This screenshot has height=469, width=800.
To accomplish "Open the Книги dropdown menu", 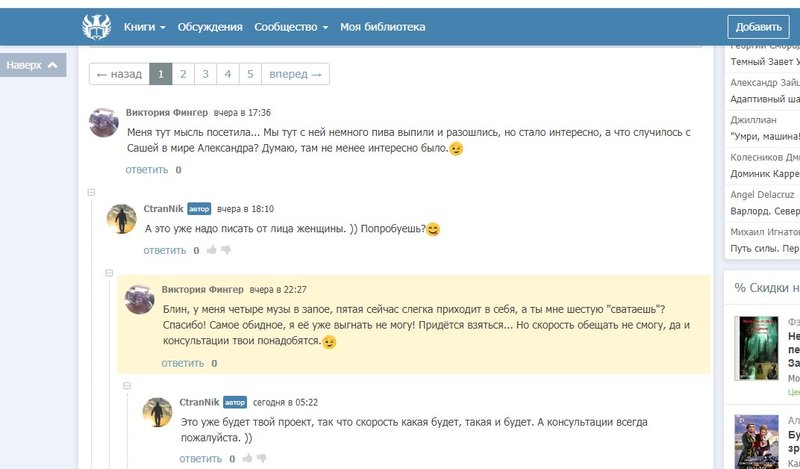I will [x=145, y=27].
